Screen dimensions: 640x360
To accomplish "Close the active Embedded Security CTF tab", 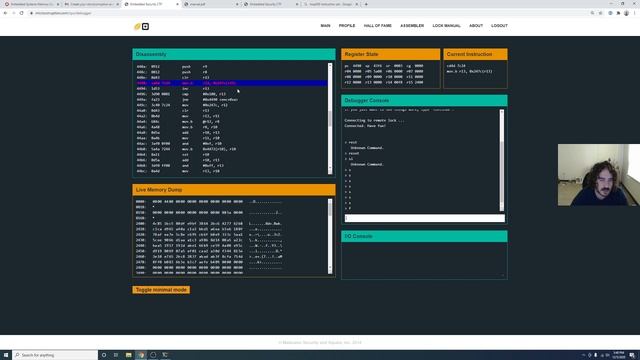I will coord(177,4).
